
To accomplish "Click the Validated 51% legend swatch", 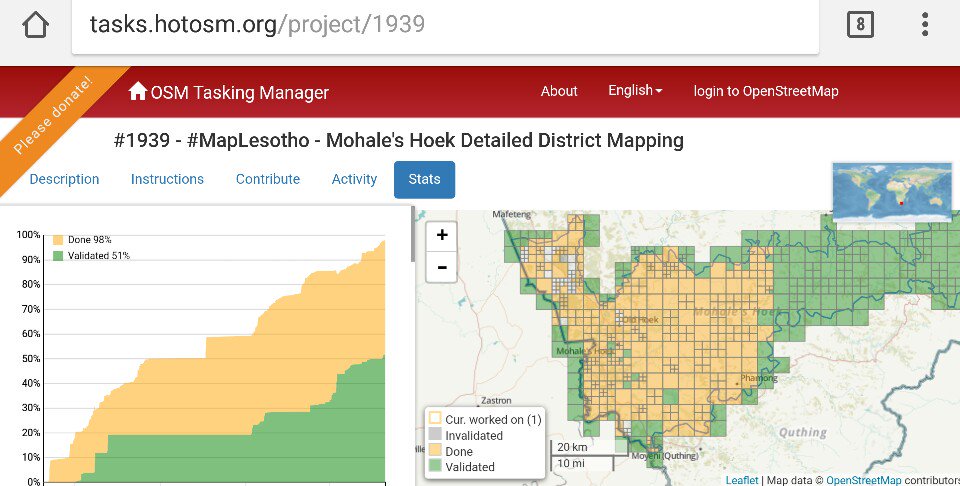I will [x=58, y=256].
